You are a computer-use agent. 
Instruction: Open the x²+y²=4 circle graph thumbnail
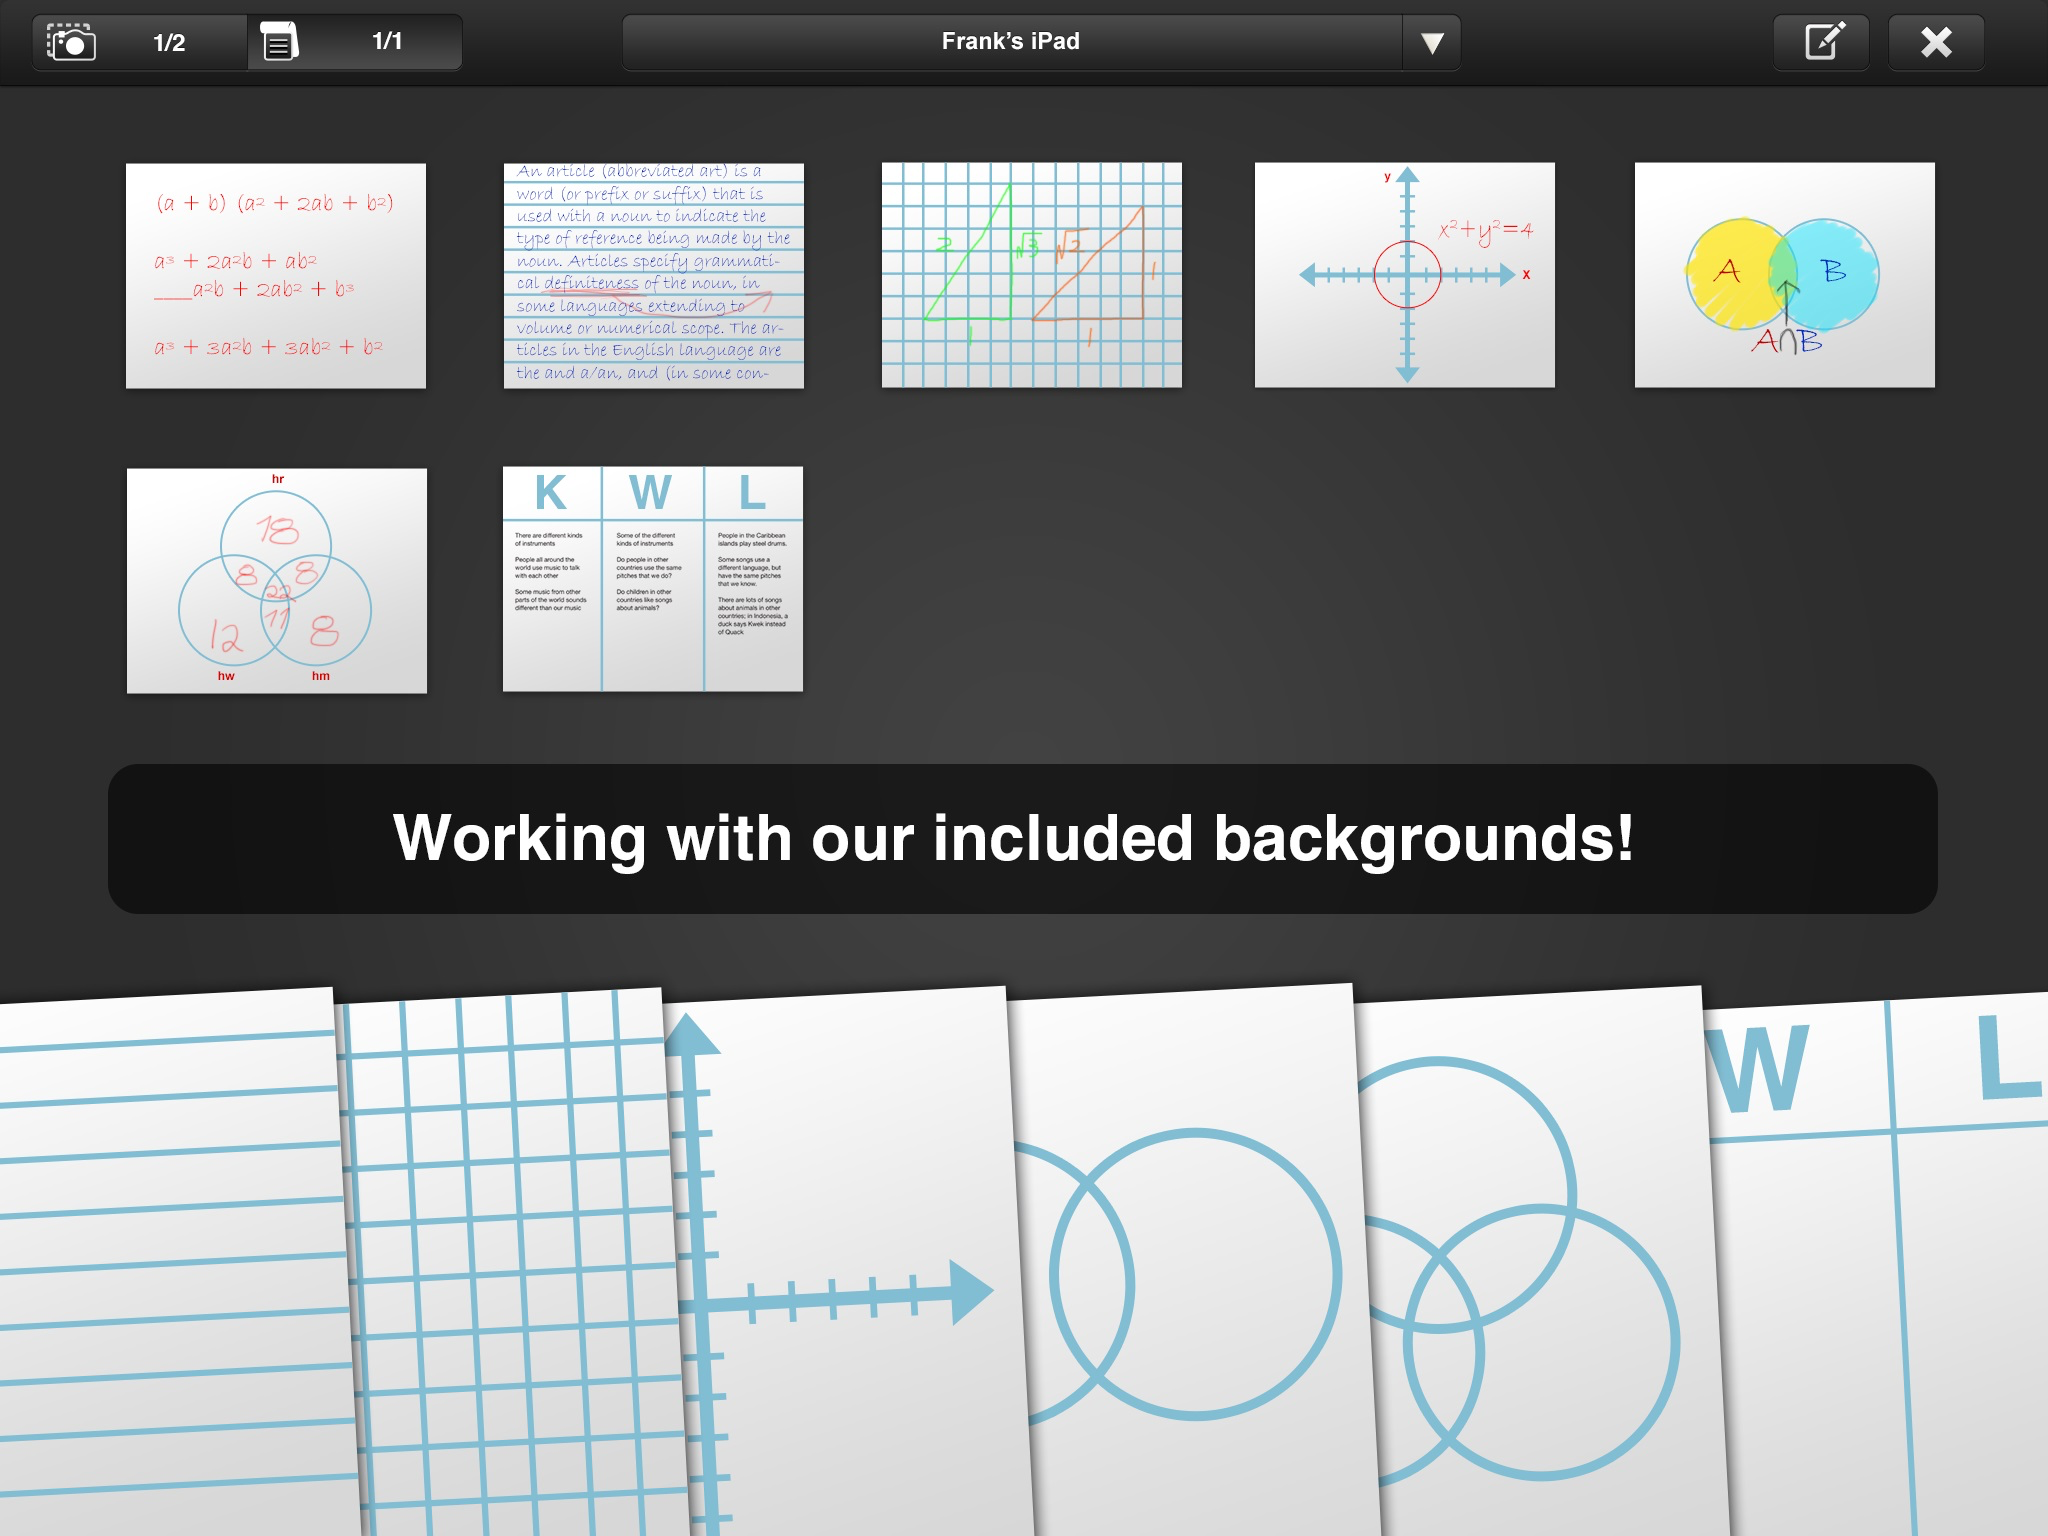click(1404, 276)
